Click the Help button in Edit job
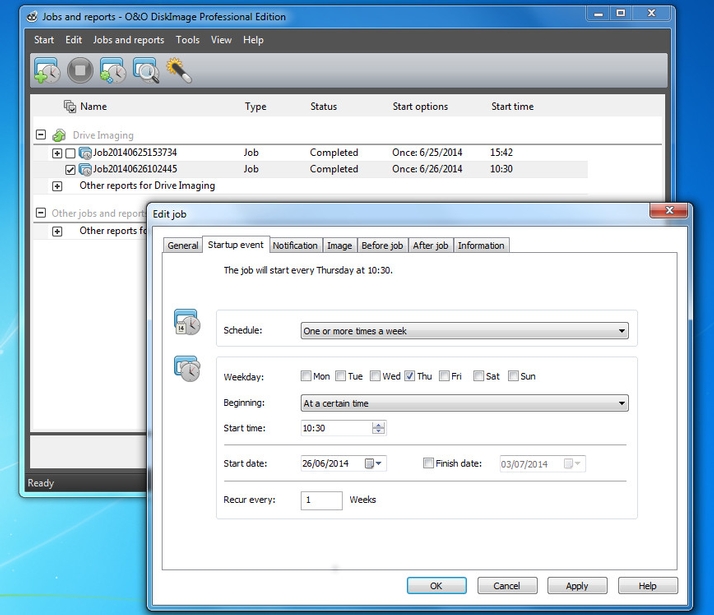The image size is (714, 615). (x=648, y=586)
